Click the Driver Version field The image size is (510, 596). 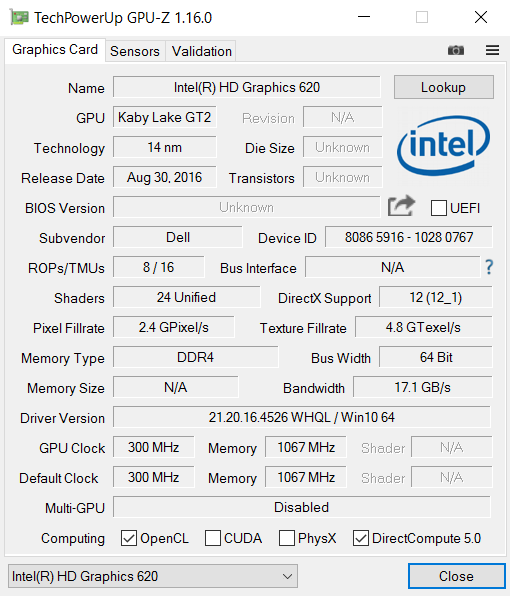(x=302, y=417)
